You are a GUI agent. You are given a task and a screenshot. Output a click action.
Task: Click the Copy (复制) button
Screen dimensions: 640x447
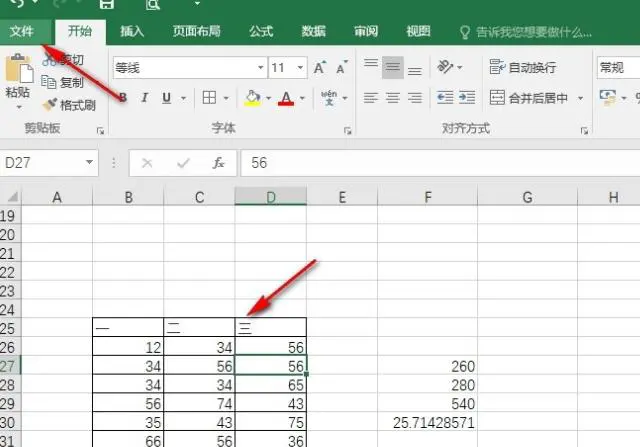(x=62, y=82)
